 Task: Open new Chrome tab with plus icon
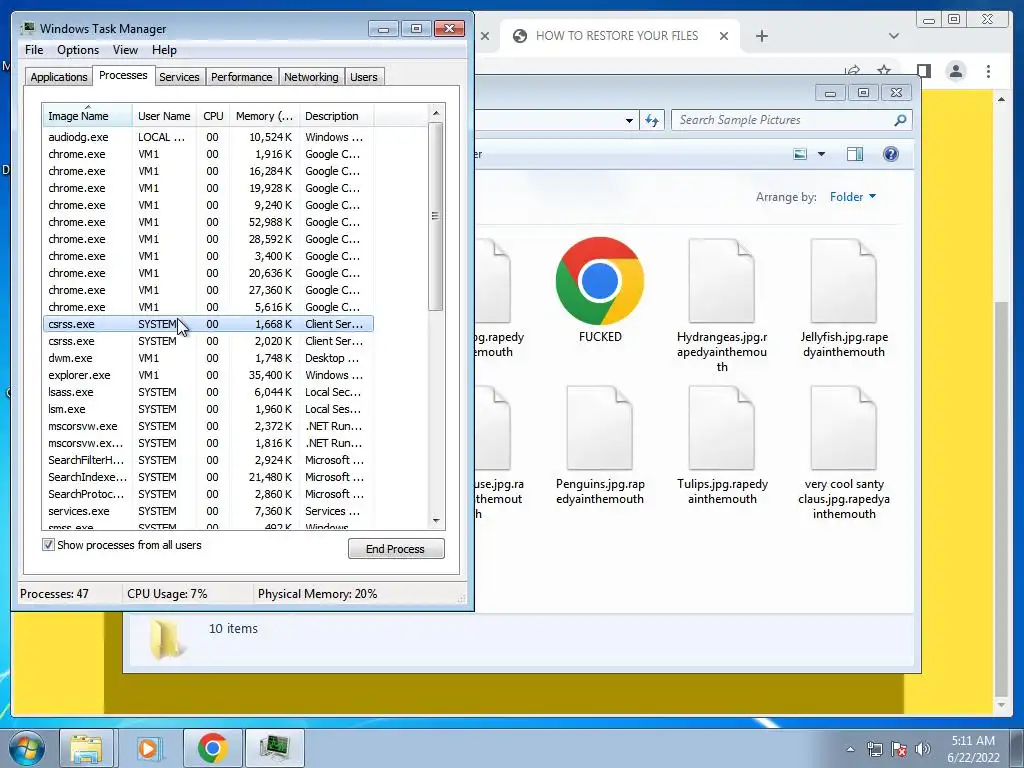click(761, 36)
